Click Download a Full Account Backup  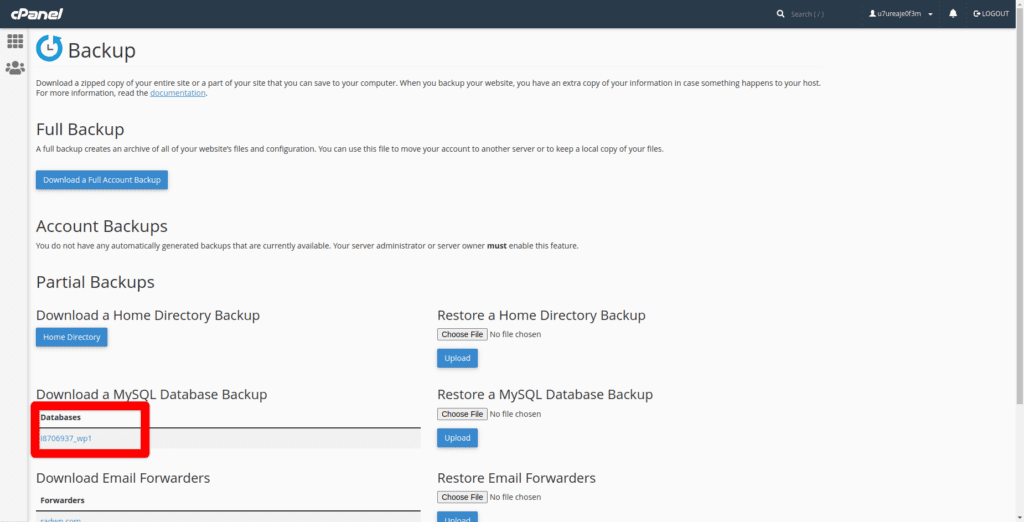pos(101,180)
